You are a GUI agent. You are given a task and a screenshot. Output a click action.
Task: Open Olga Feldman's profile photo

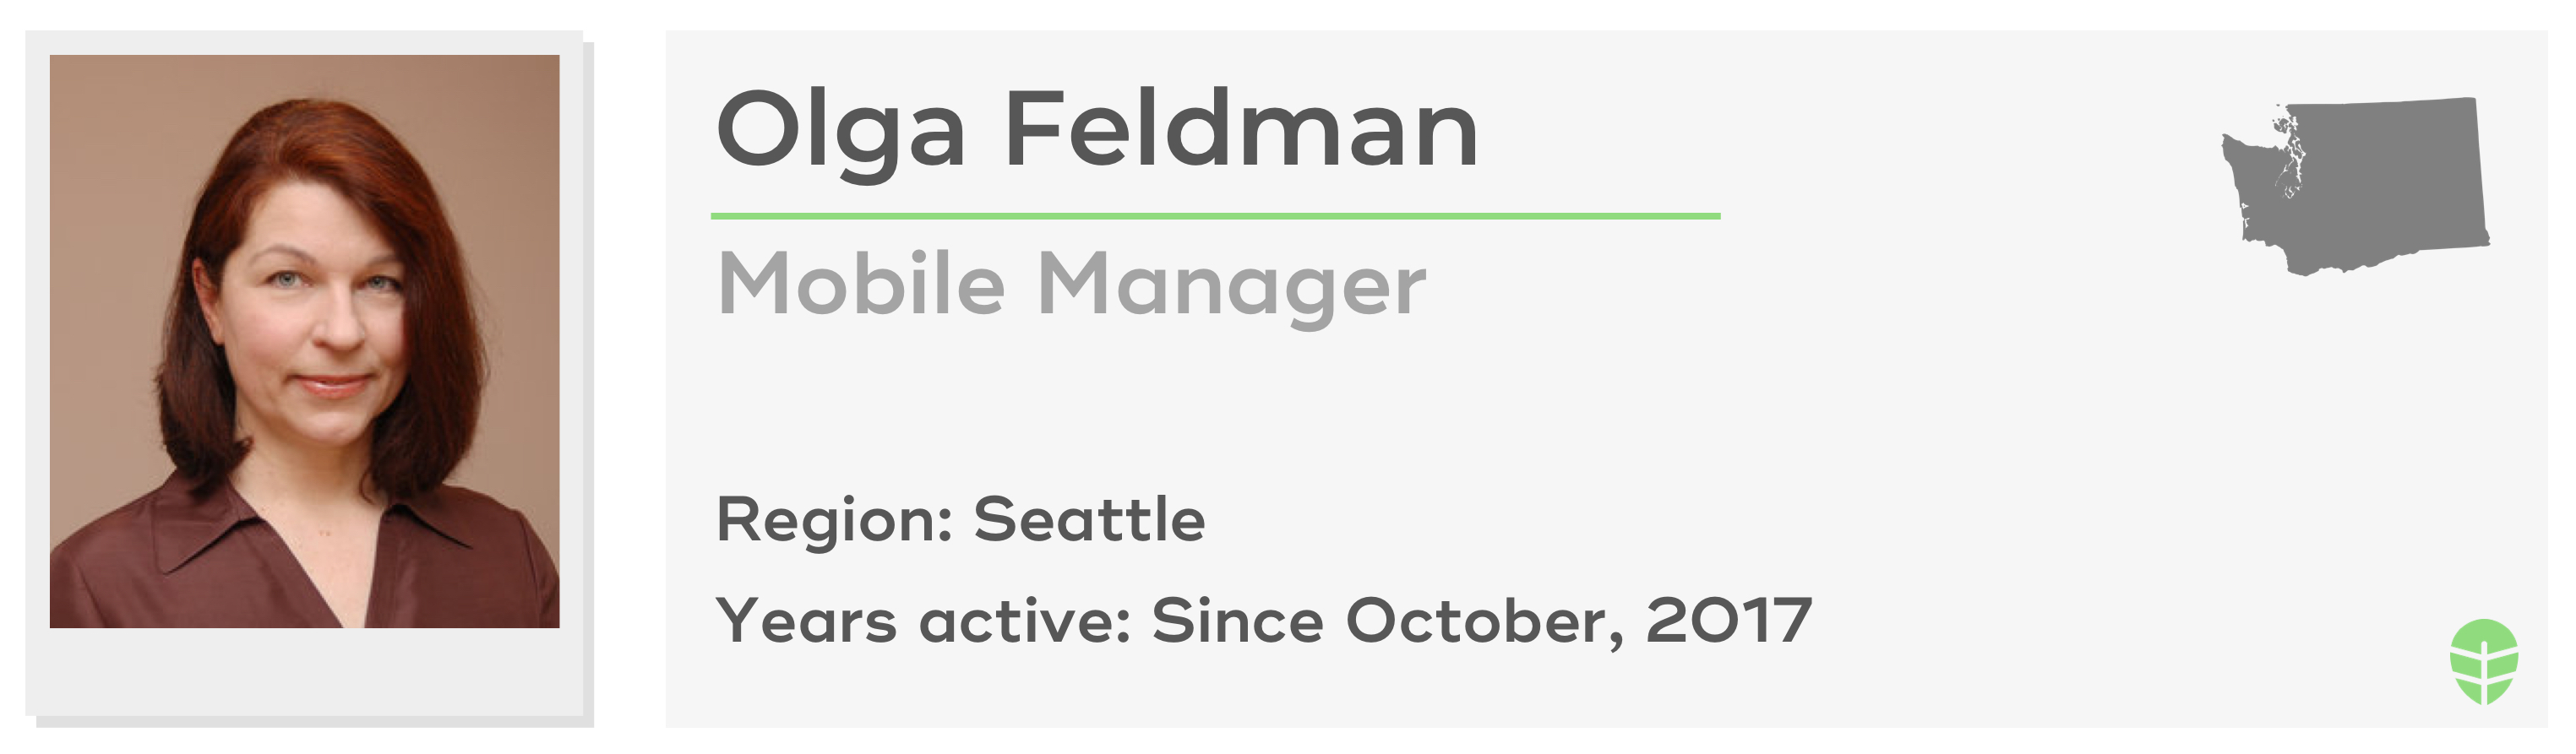(x=305, y=341)
